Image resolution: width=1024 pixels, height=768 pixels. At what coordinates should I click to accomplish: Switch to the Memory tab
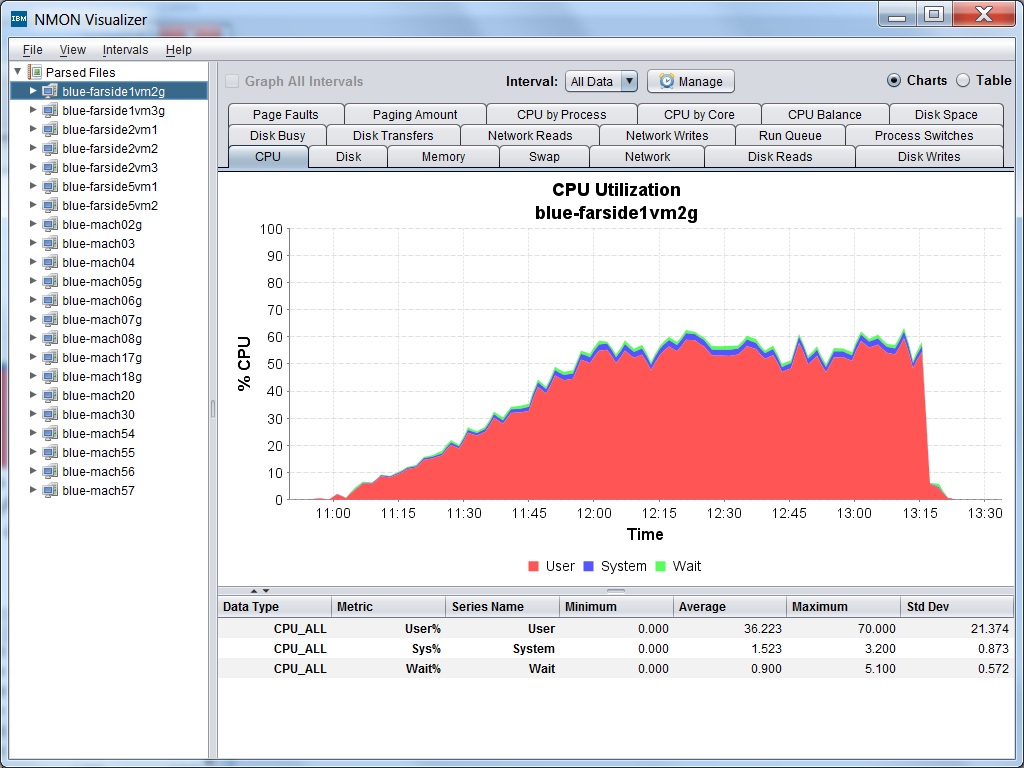(443, 157)
